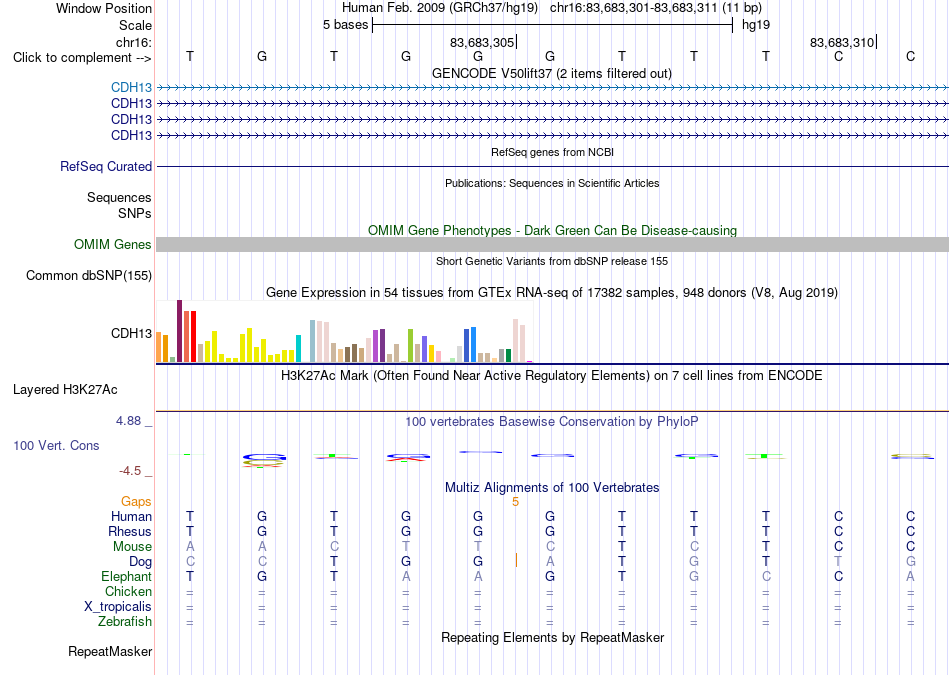Click the CDH13 label beside GTEx bar chart

[x=131, y=333]
